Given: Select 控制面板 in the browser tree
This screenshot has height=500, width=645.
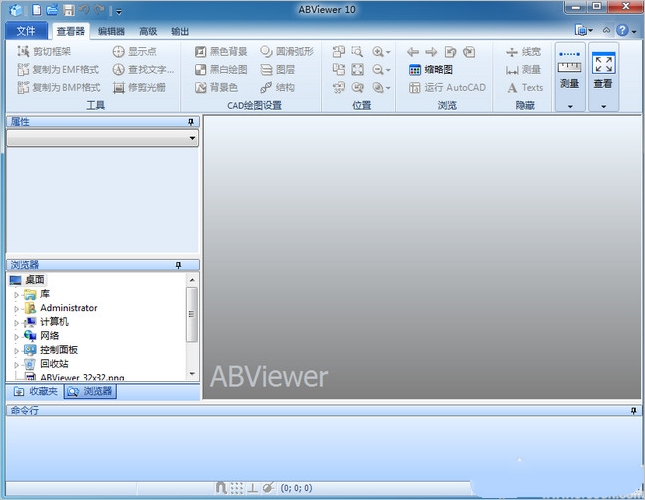Looking at the screenshot, I should (x=59, y=350).
